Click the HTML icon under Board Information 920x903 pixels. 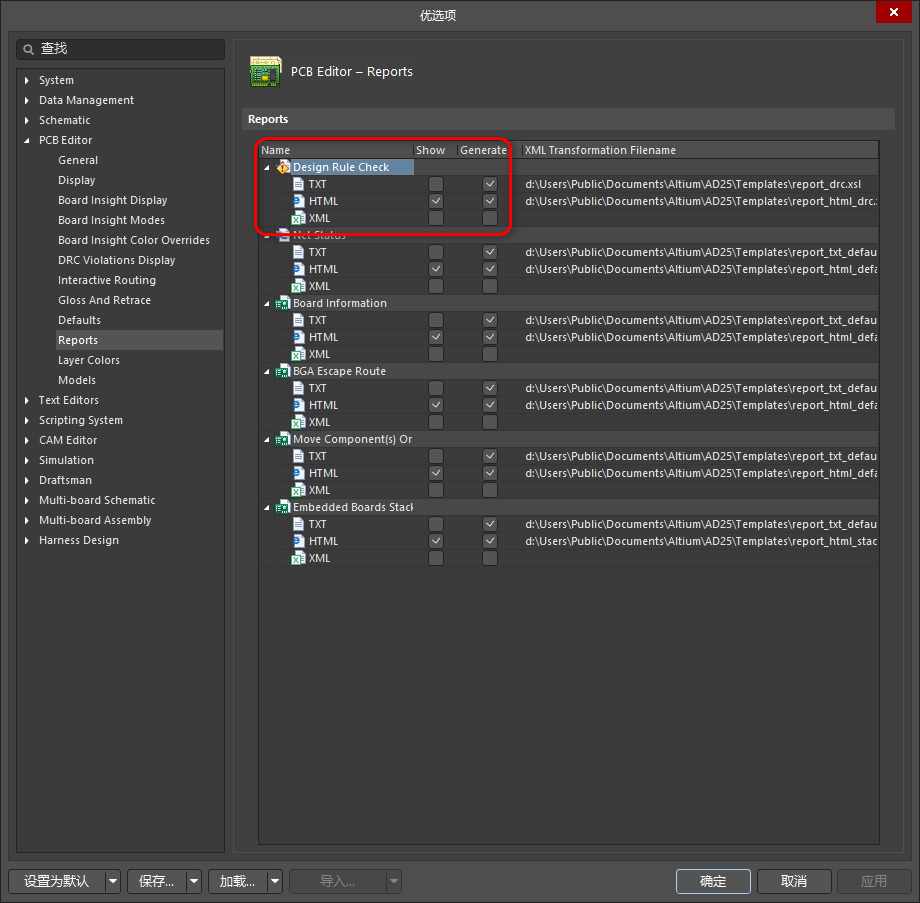click(299, 337)
